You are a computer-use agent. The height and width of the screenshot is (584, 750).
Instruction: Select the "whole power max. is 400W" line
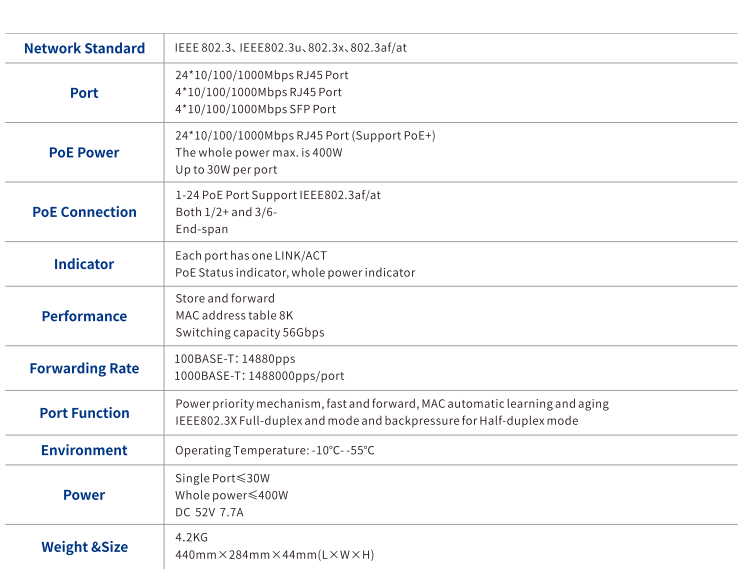click(258, 153)
